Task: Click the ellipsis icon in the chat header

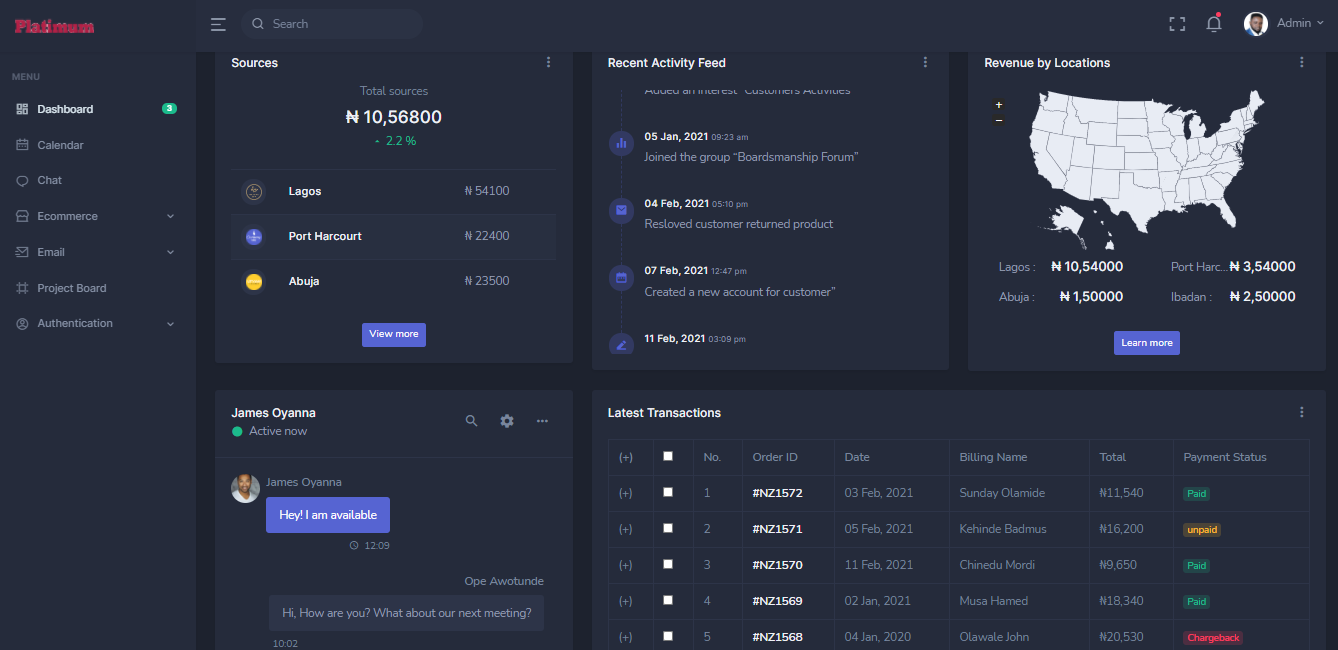Action: 542,421
